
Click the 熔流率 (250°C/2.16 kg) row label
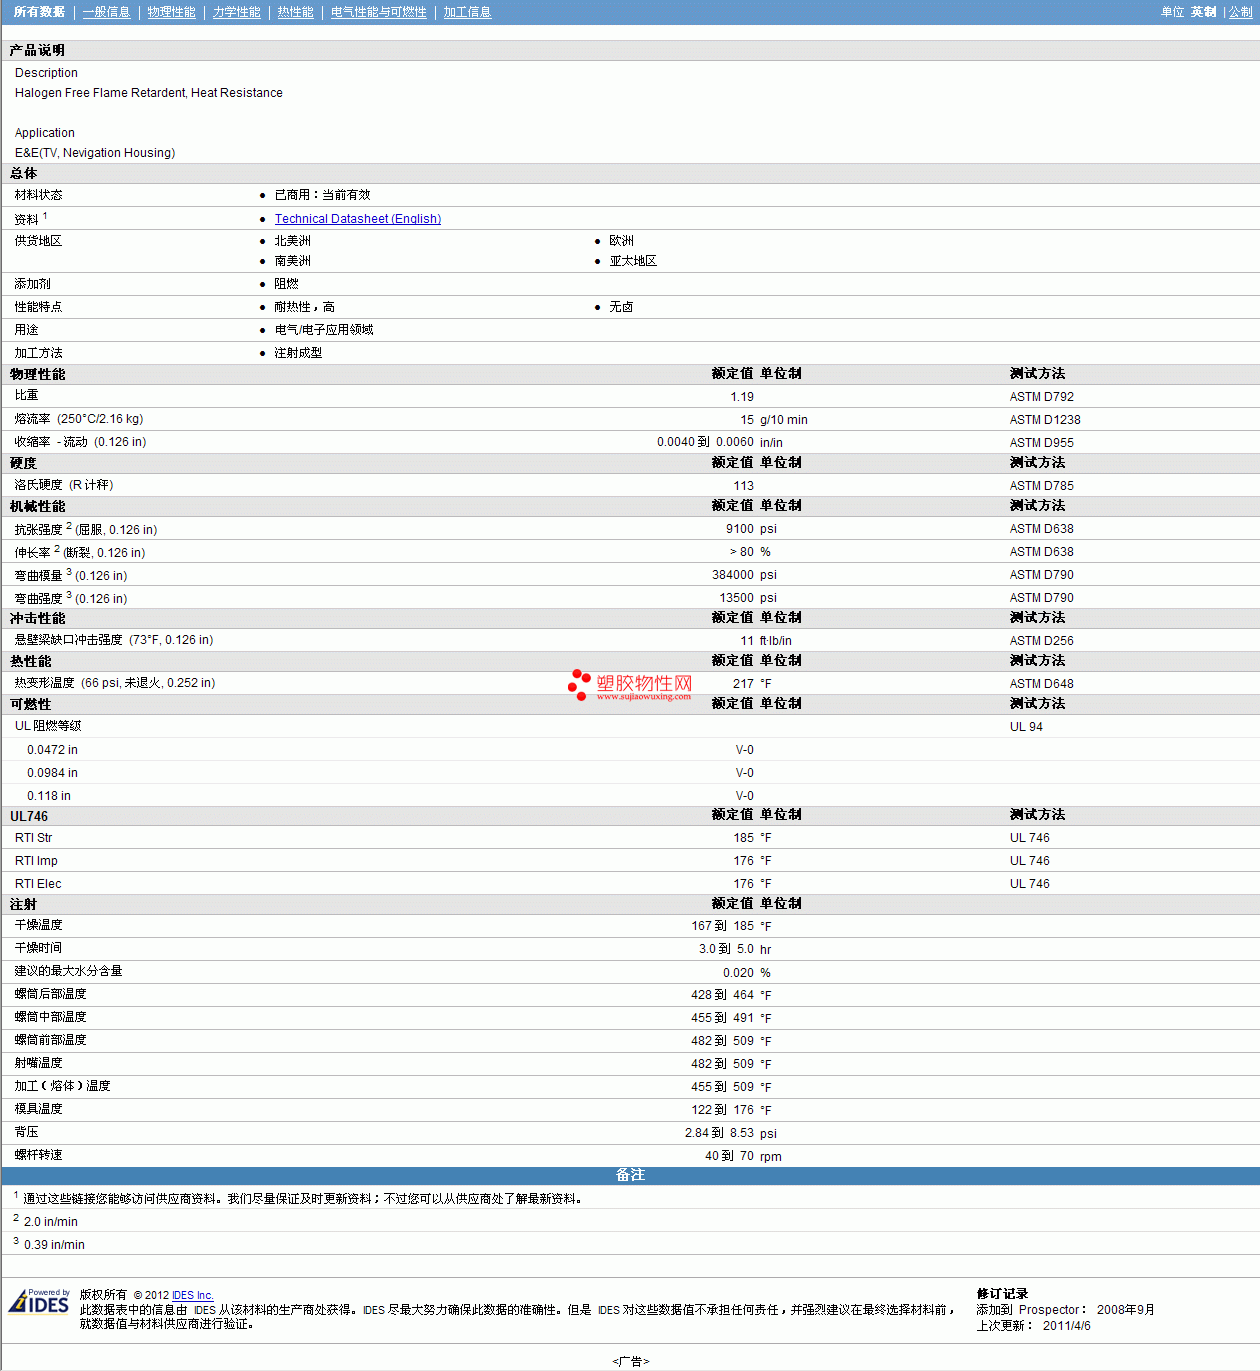79,419
